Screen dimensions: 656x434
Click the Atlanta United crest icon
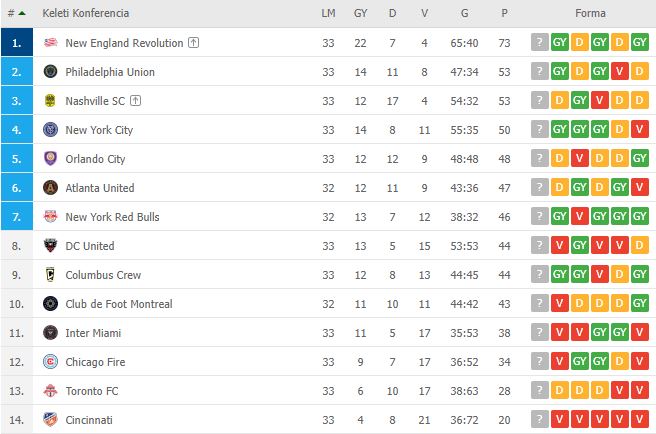click(x=50, y=187)
